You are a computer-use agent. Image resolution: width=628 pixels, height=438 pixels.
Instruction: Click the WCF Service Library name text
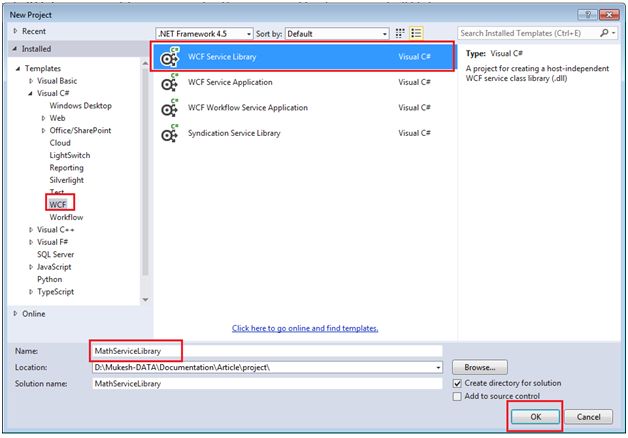pyautogui.click(x=222, y=57)
